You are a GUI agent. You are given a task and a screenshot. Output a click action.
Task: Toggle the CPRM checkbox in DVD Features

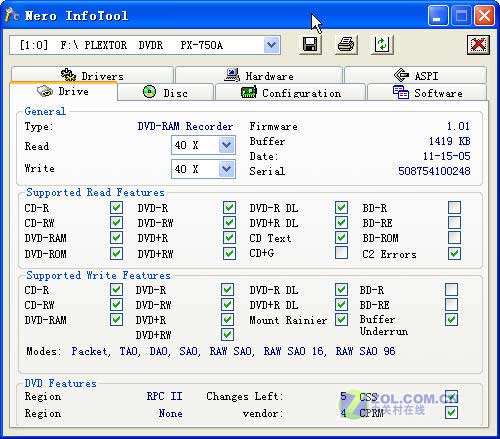pyautogui.click(x=451, y=413)
